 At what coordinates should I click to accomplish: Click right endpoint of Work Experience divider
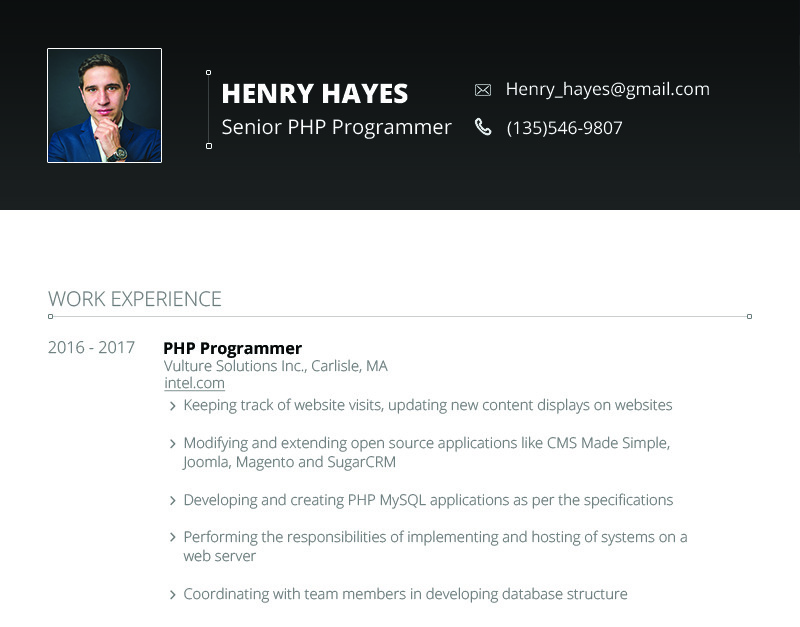749,316
